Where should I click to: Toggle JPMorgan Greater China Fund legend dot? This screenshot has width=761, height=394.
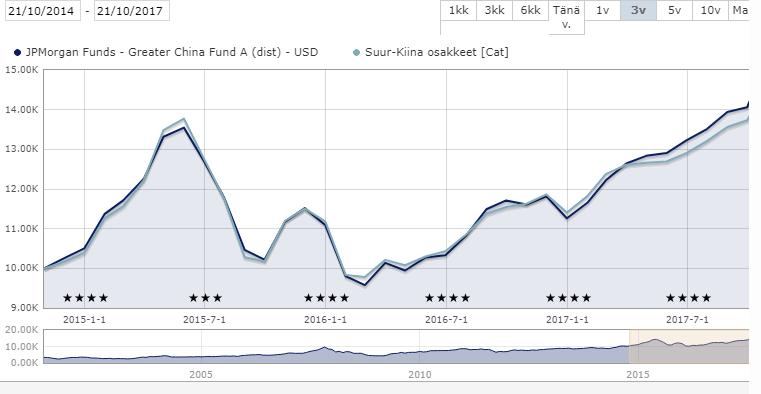(18, 52)
